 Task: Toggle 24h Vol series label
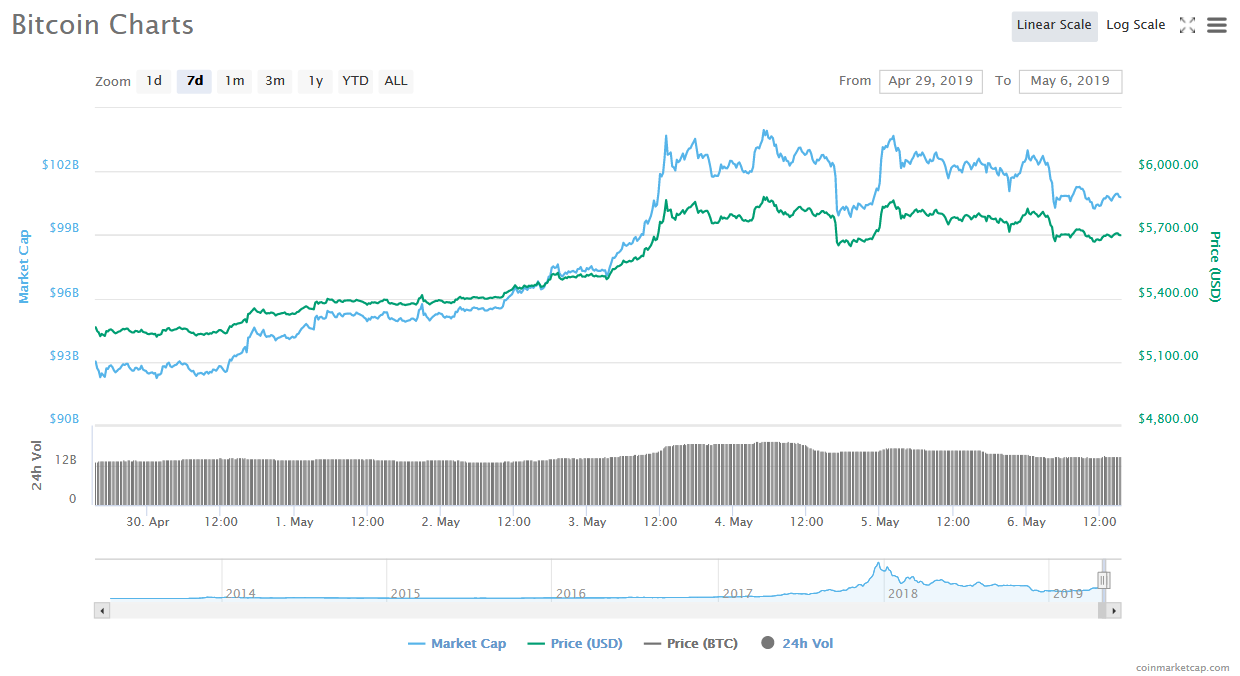(808, 644)
